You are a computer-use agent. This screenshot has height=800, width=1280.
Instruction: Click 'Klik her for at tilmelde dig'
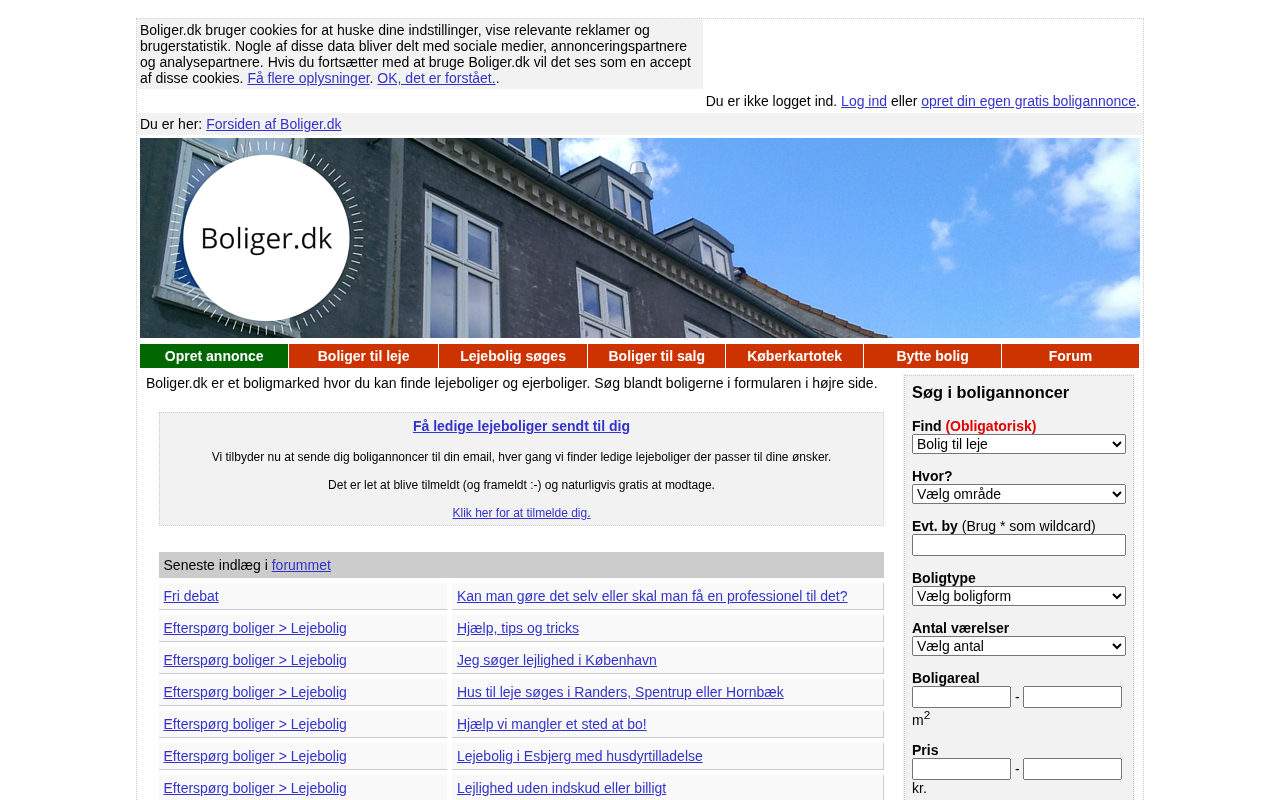click(x=521, y=513)
